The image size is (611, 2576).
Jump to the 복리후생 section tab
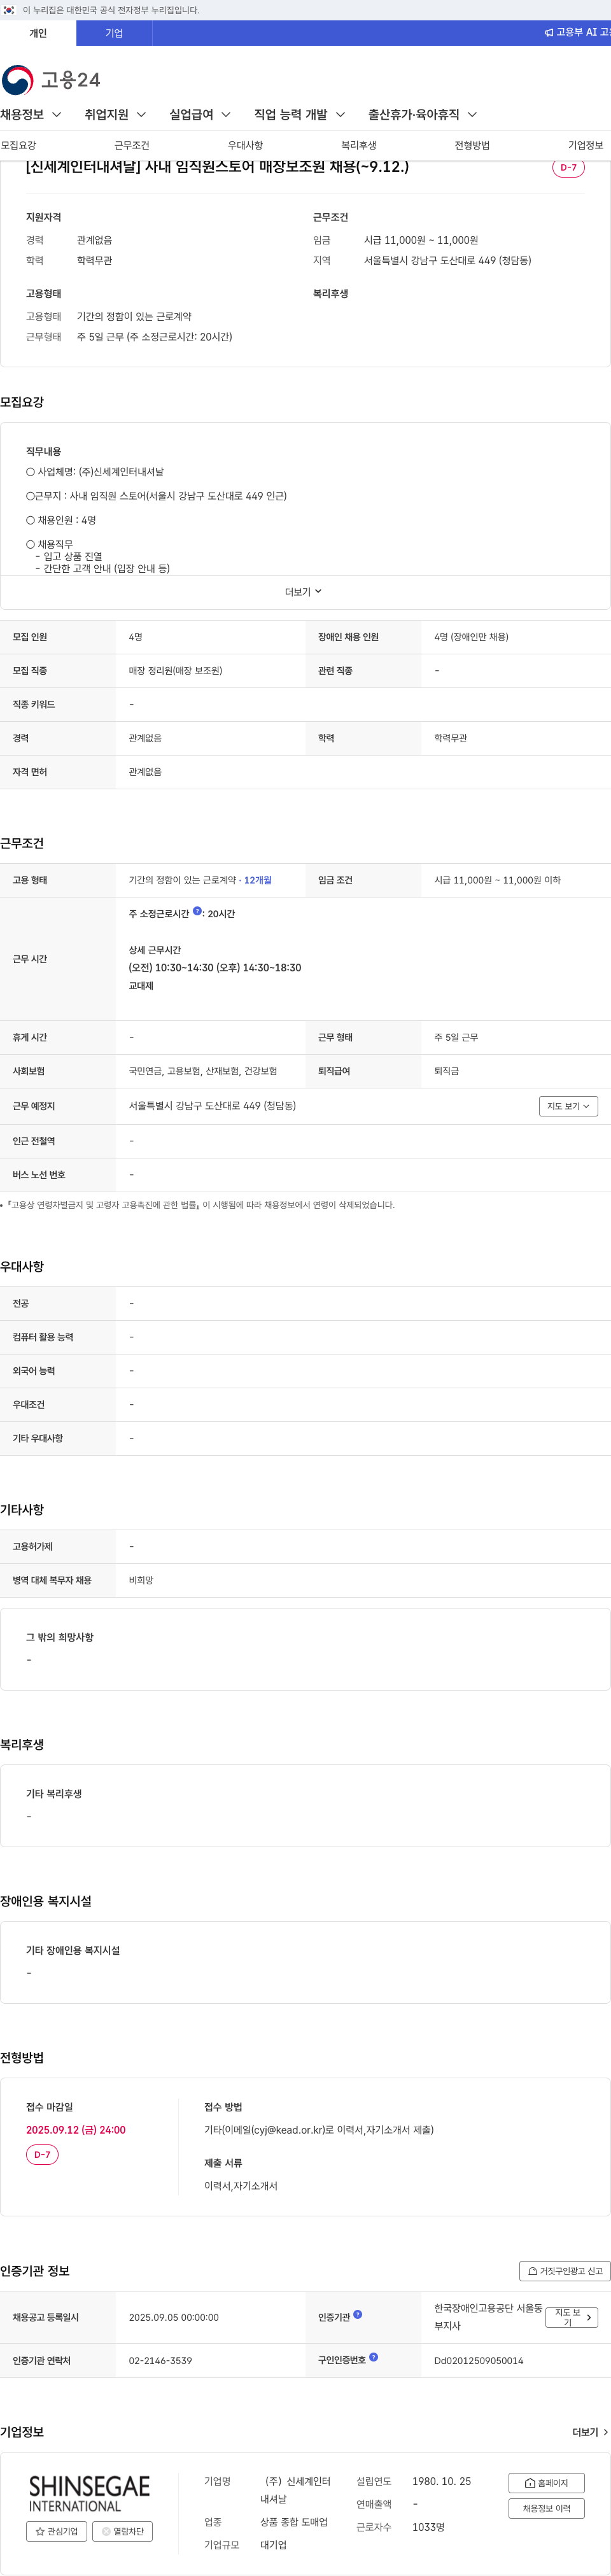[x=359, y=146]
